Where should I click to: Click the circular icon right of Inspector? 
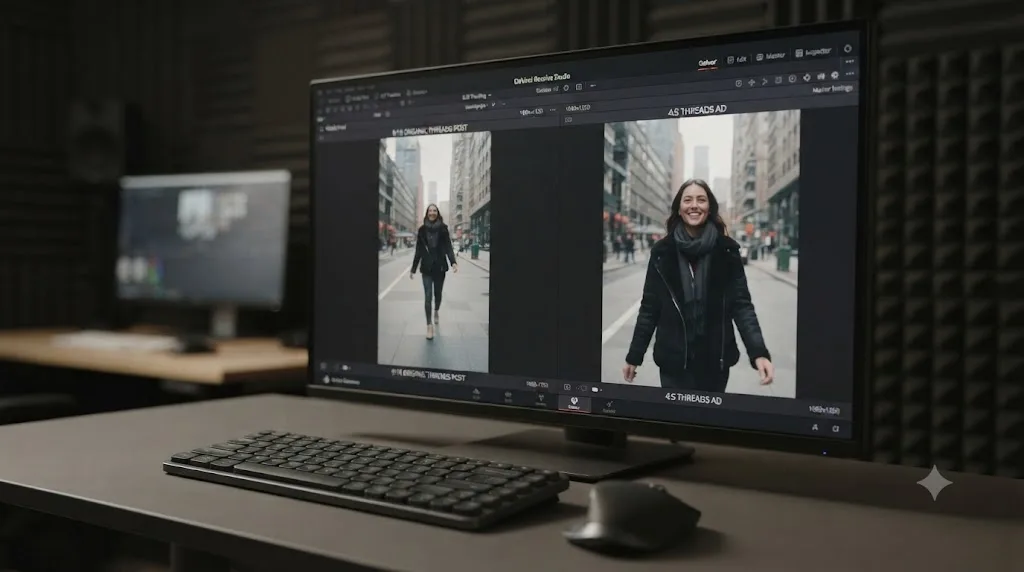(848, 48)
